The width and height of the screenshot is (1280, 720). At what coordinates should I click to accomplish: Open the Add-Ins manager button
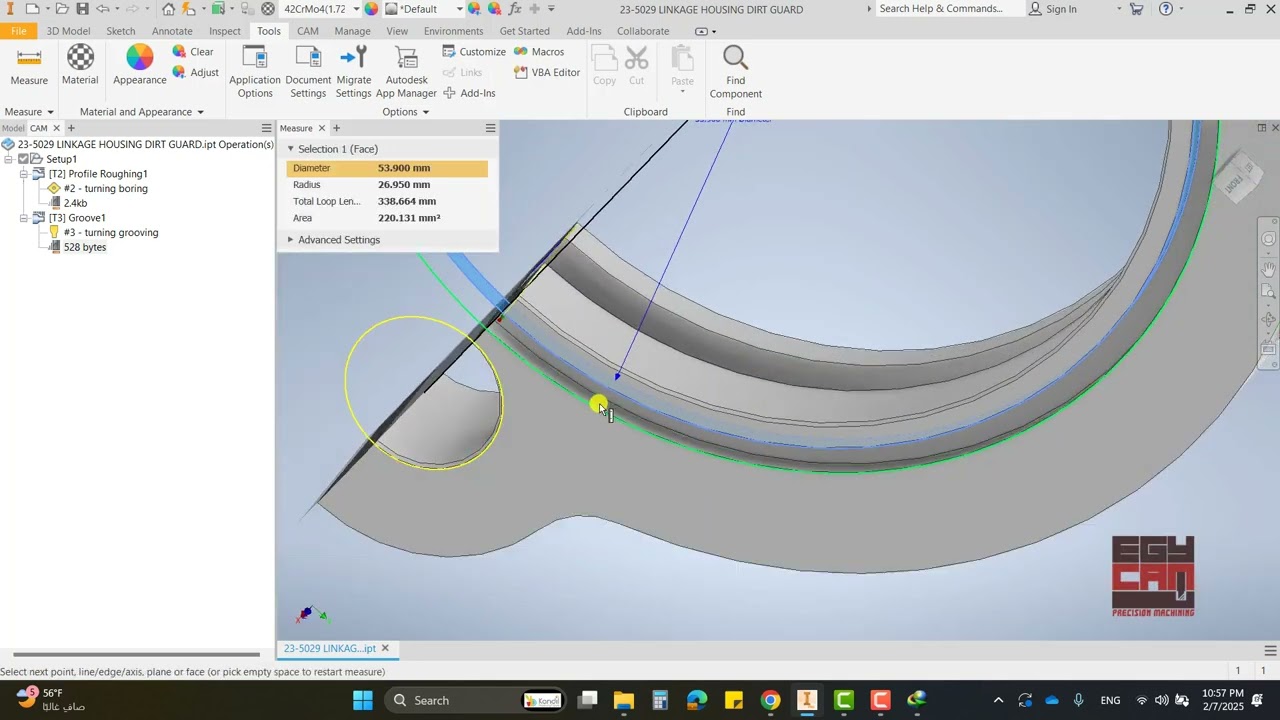pyautogui.click(x=469, y=93)
